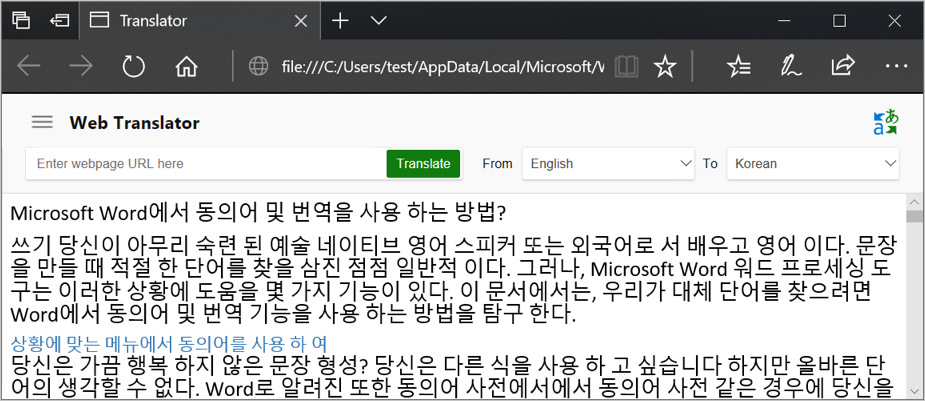Click the green Translate button
This screenshot has height=401, width=925.
click(x=423, y=164)
